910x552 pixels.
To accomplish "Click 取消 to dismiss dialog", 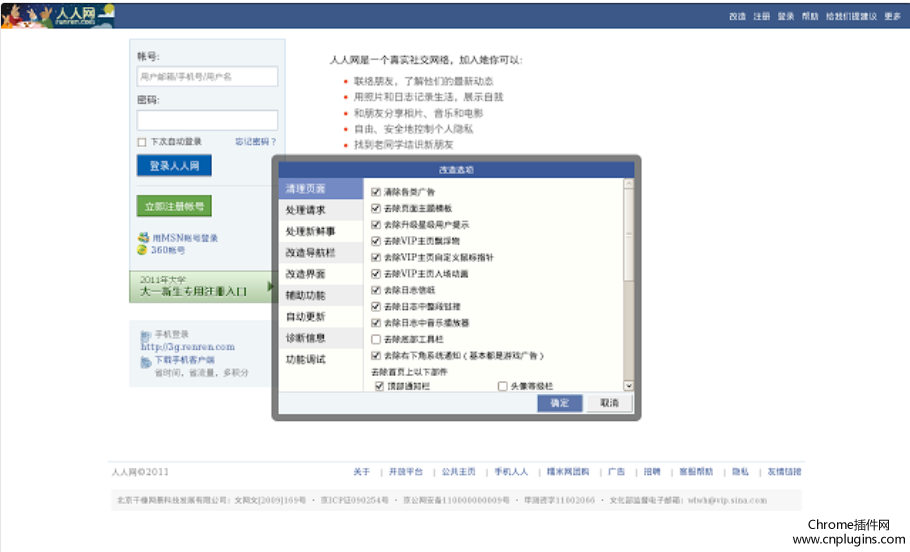I will tap(609, 403).
